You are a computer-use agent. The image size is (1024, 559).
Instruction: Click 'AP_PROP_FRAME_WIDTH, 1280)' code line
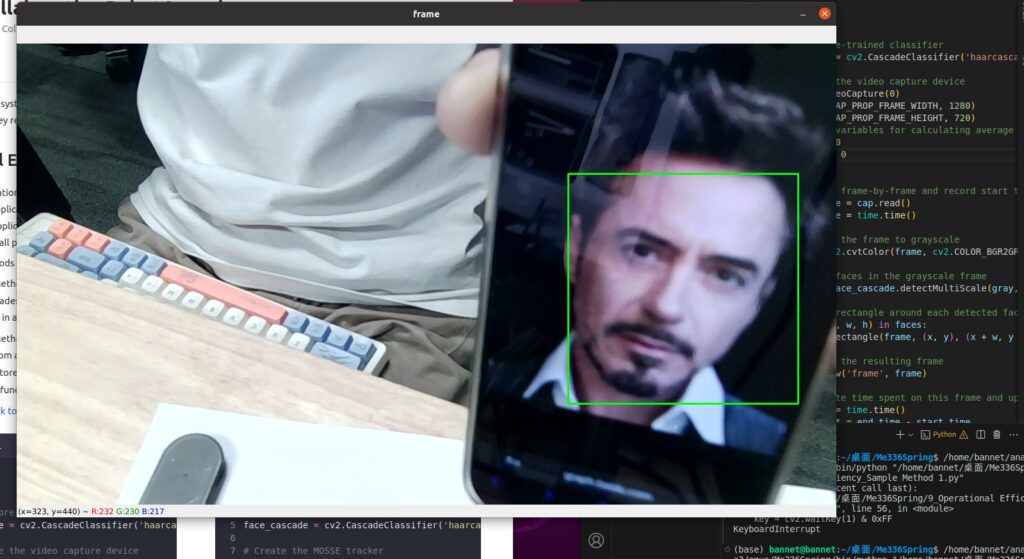906,106
